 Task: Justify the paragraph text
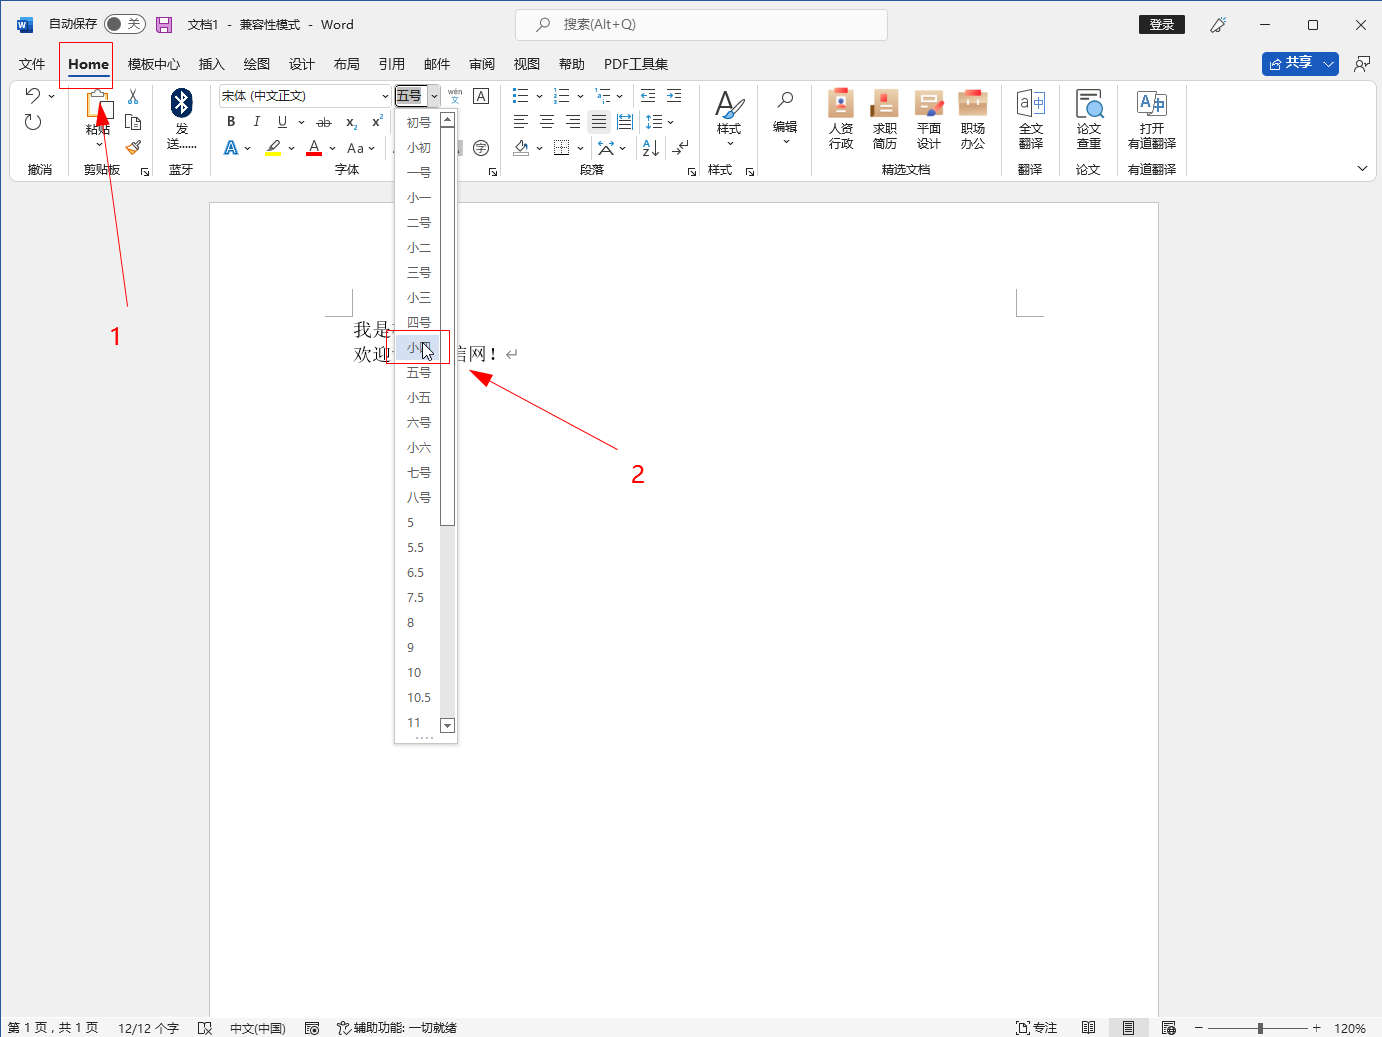pyautogui.click(x=599, y=122)
